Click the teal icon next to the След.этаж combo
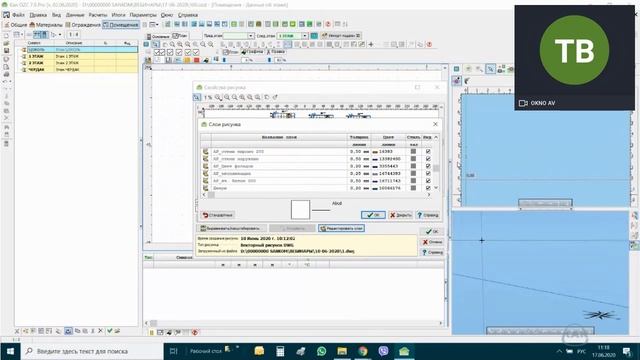 (314, 36)
